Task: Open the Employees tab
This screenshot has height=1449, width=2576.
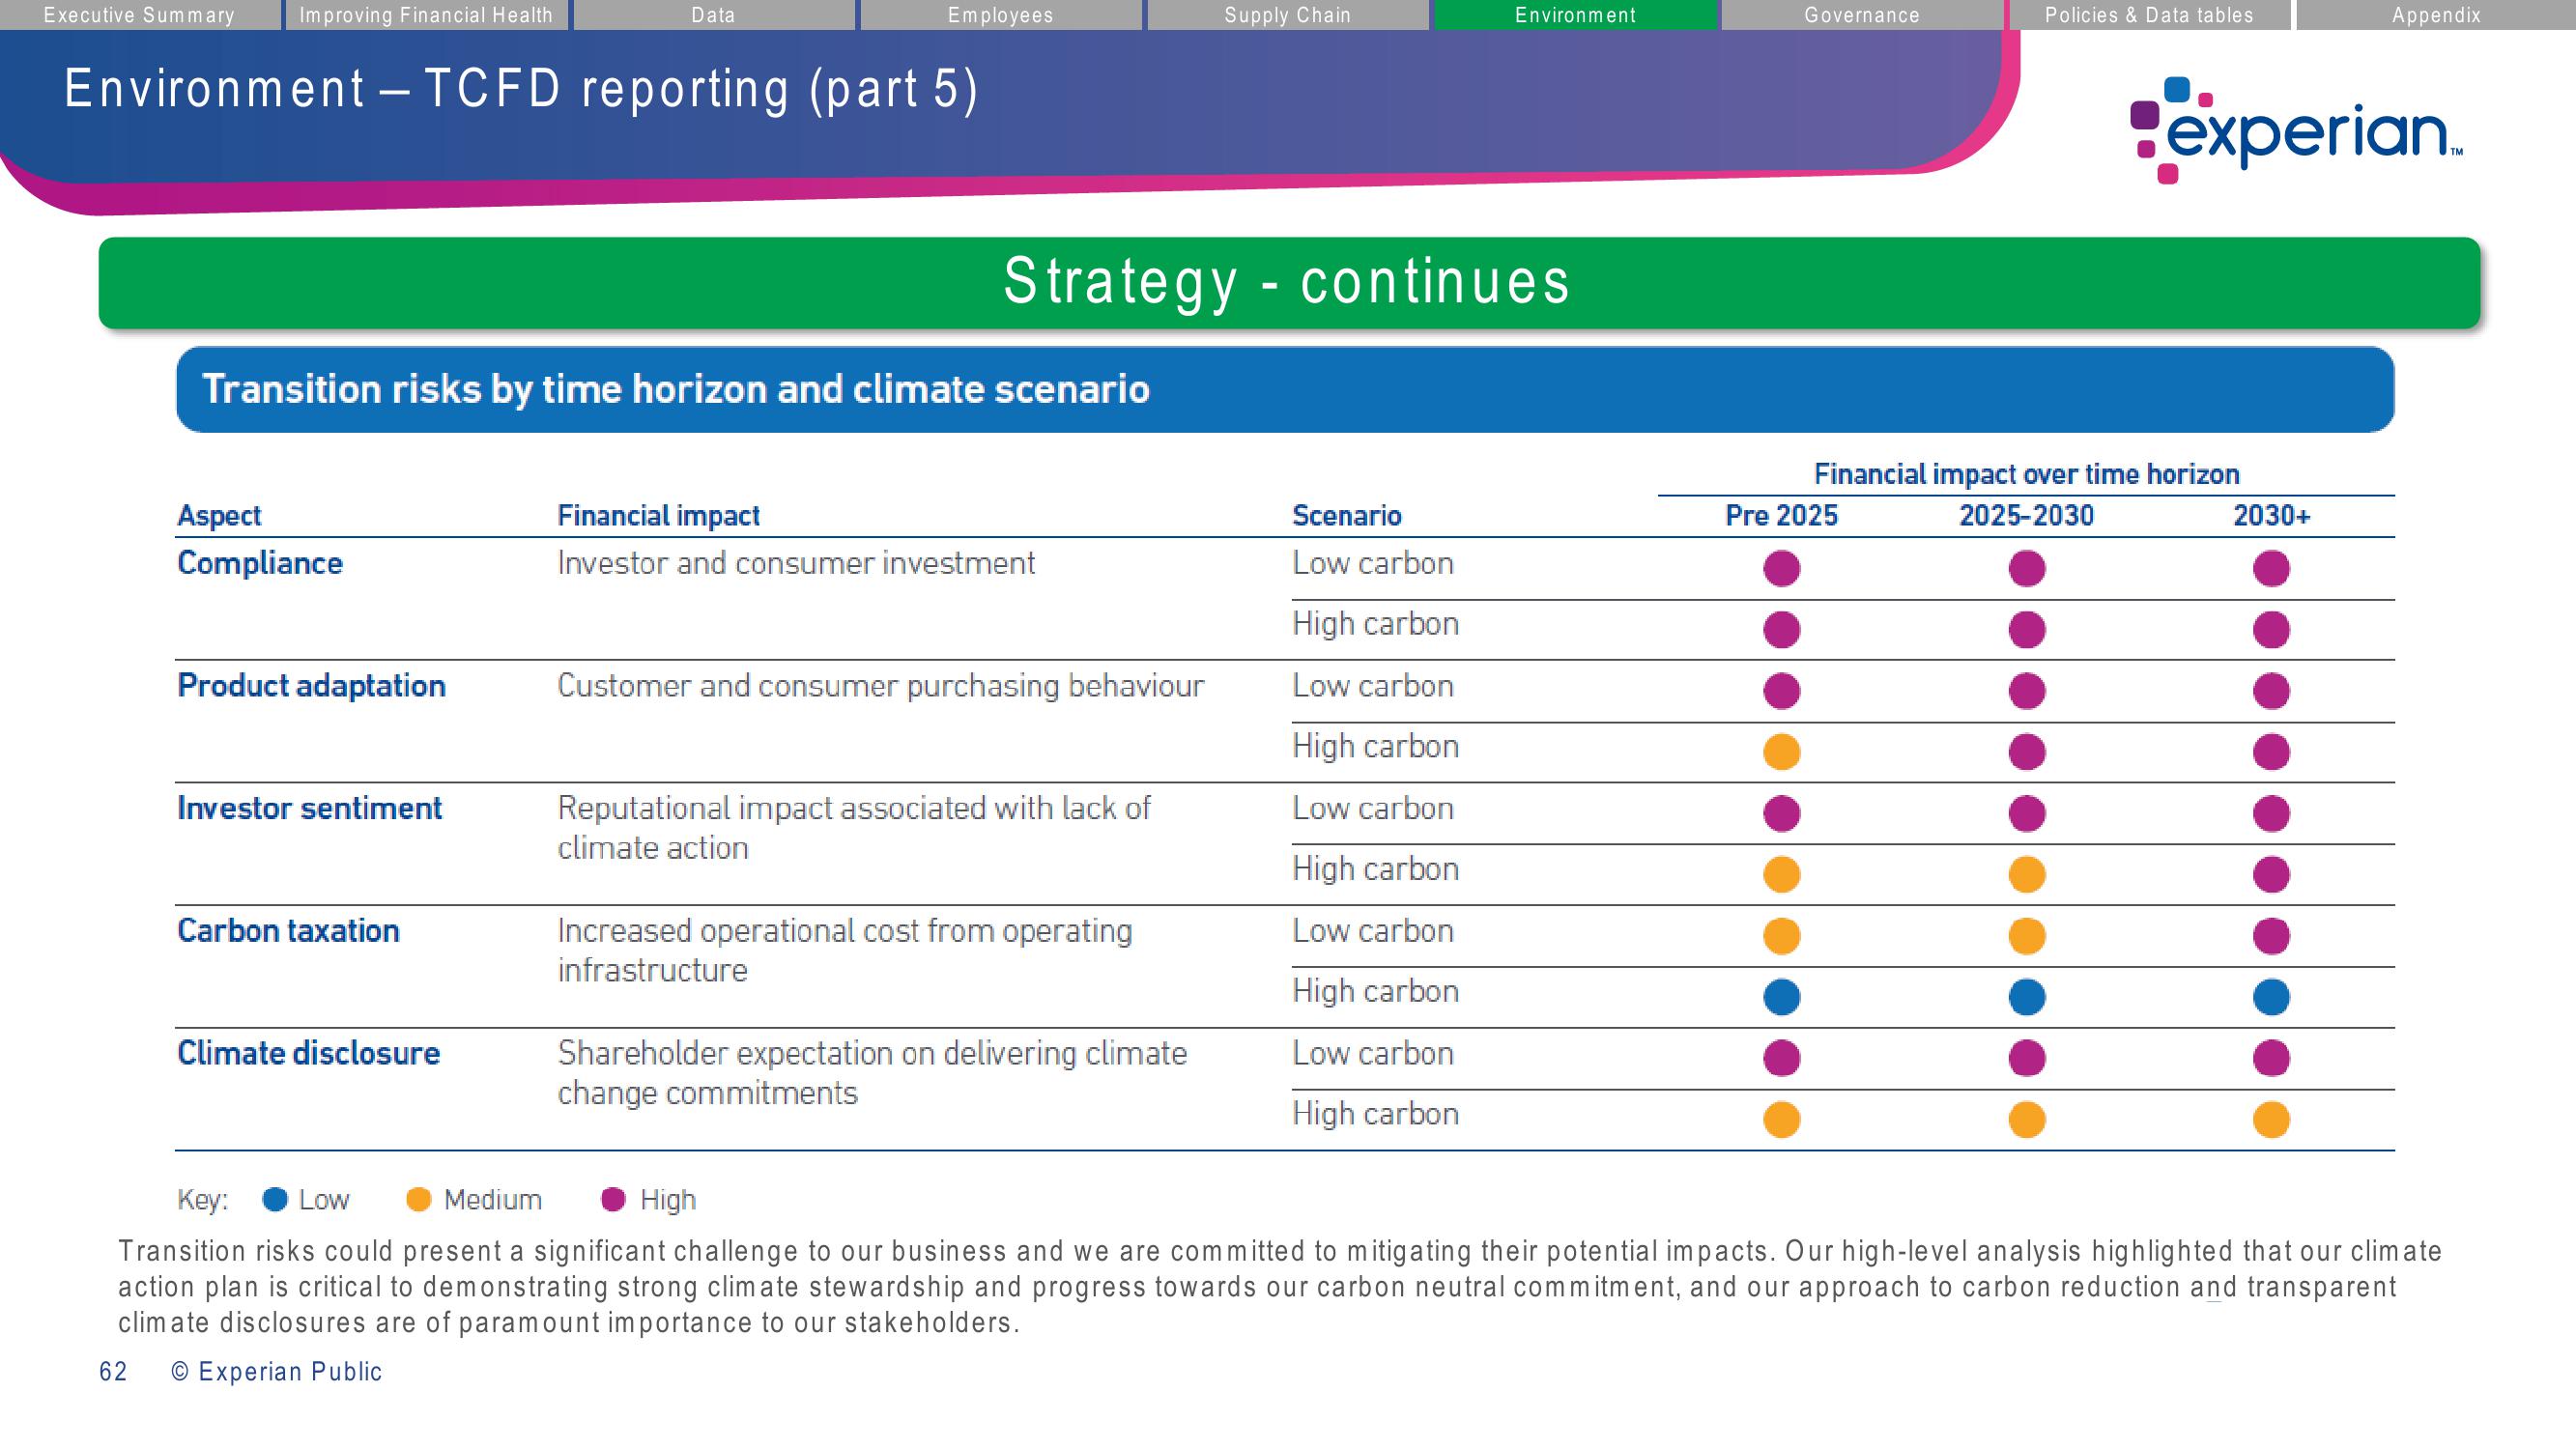Action: click(x=1000, y=15)
